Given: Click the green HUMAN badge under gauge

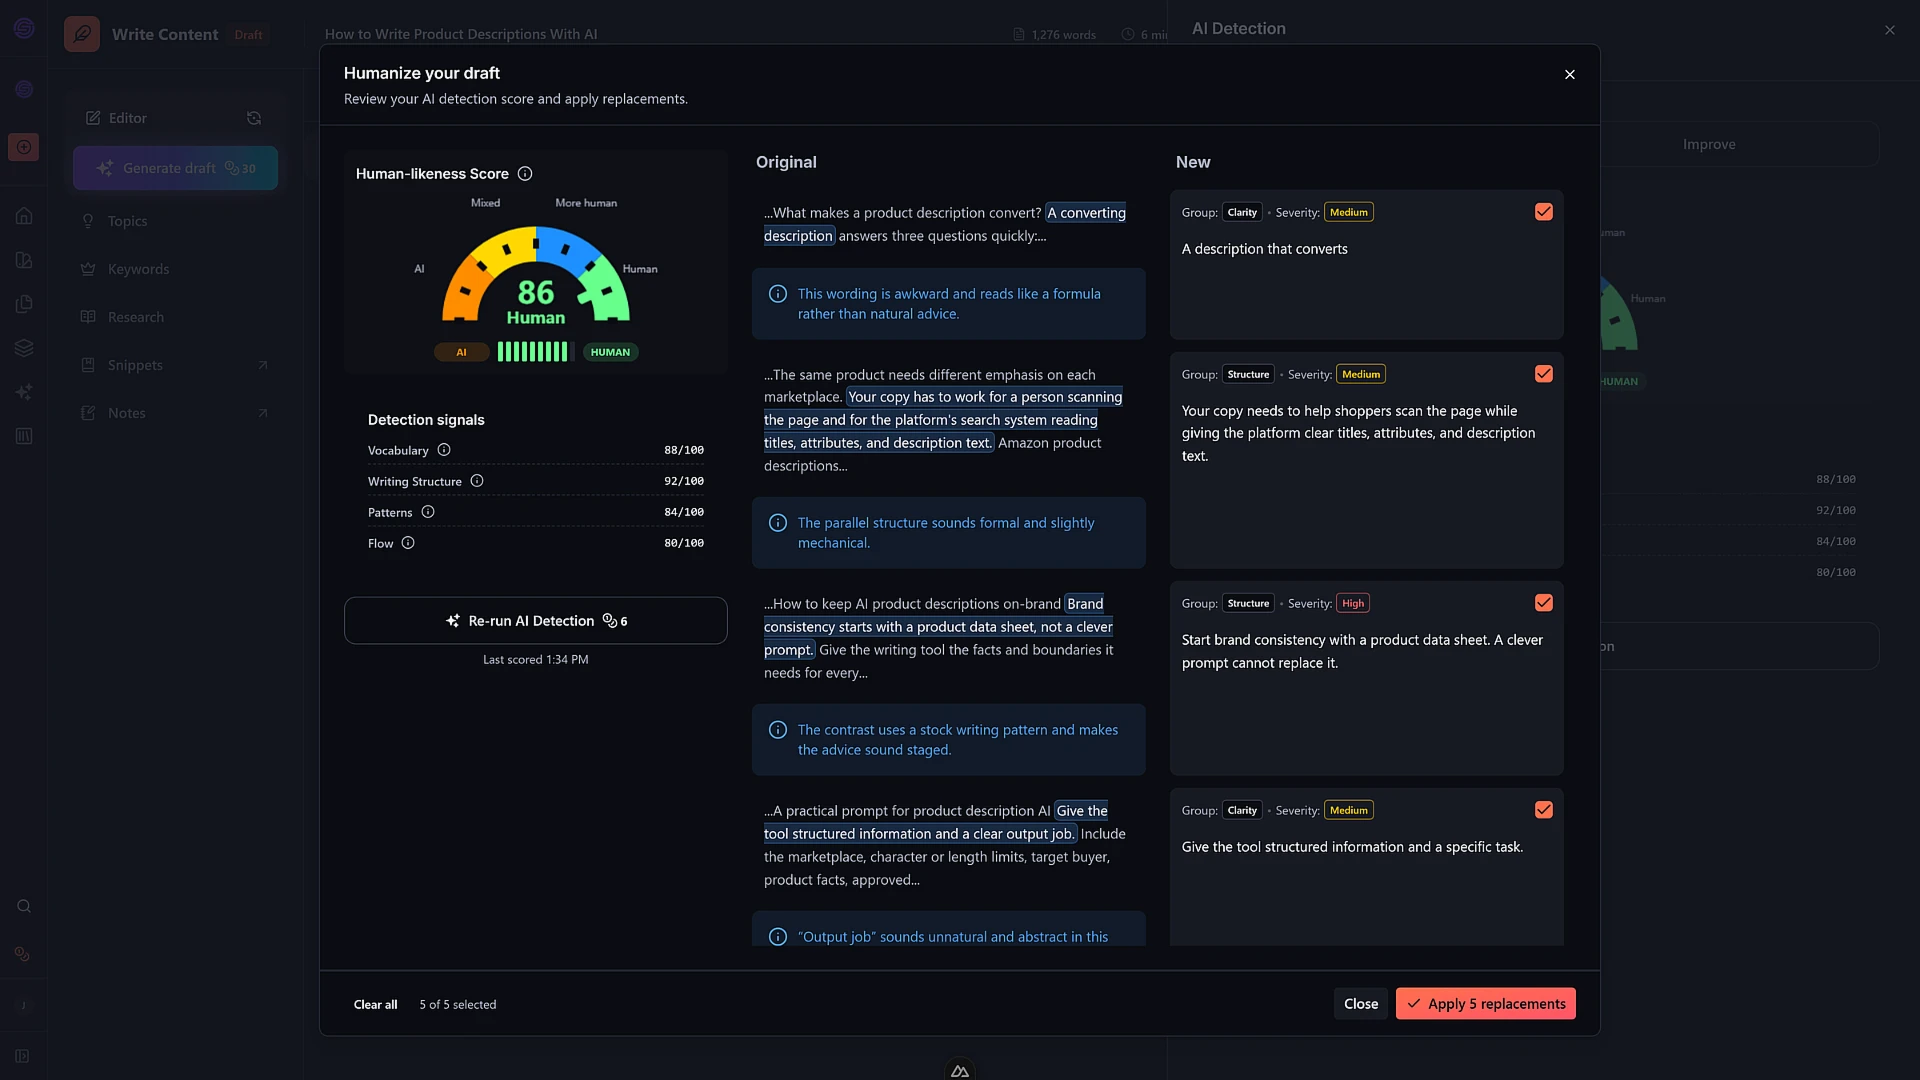Looking at the screenshot, I should (x=610, y=352).
